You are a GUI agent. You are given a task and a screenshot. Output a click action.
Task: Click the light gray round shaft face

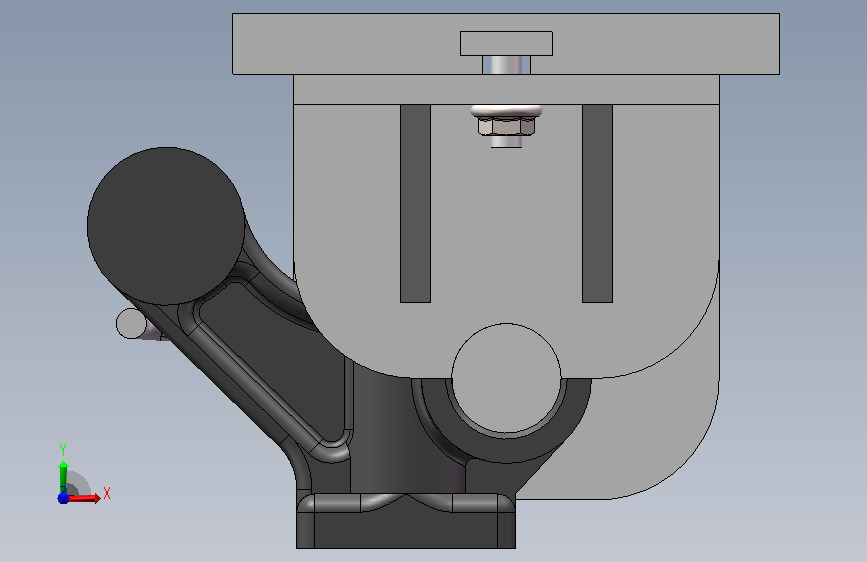506,378
